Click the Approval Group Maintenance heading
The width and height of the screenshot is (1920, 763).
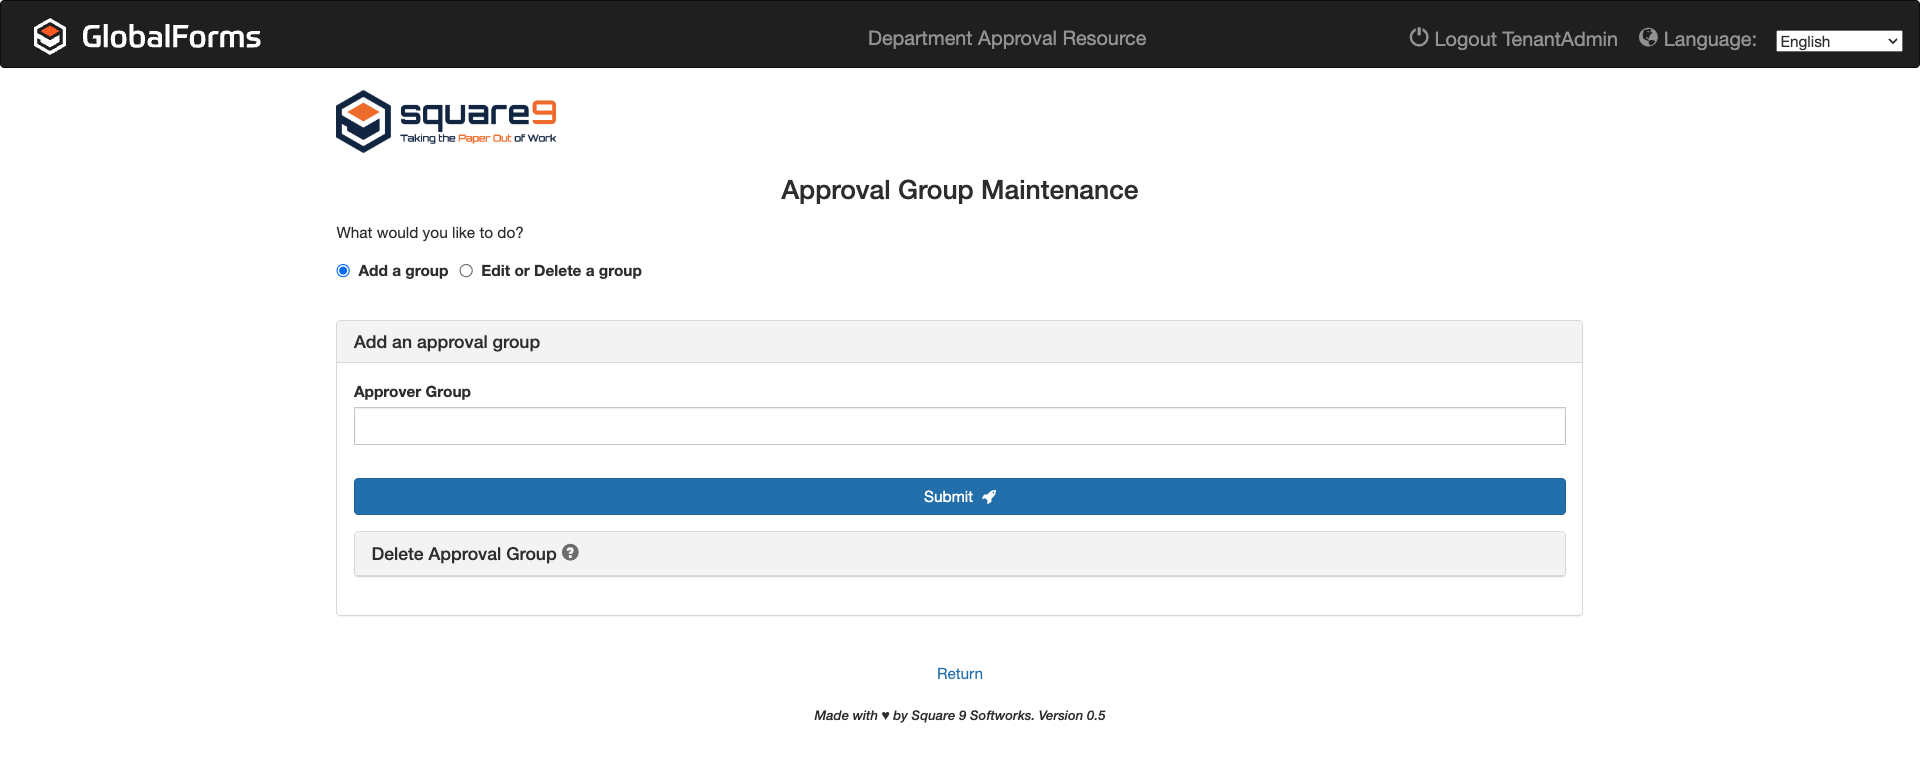pos(959,190)
